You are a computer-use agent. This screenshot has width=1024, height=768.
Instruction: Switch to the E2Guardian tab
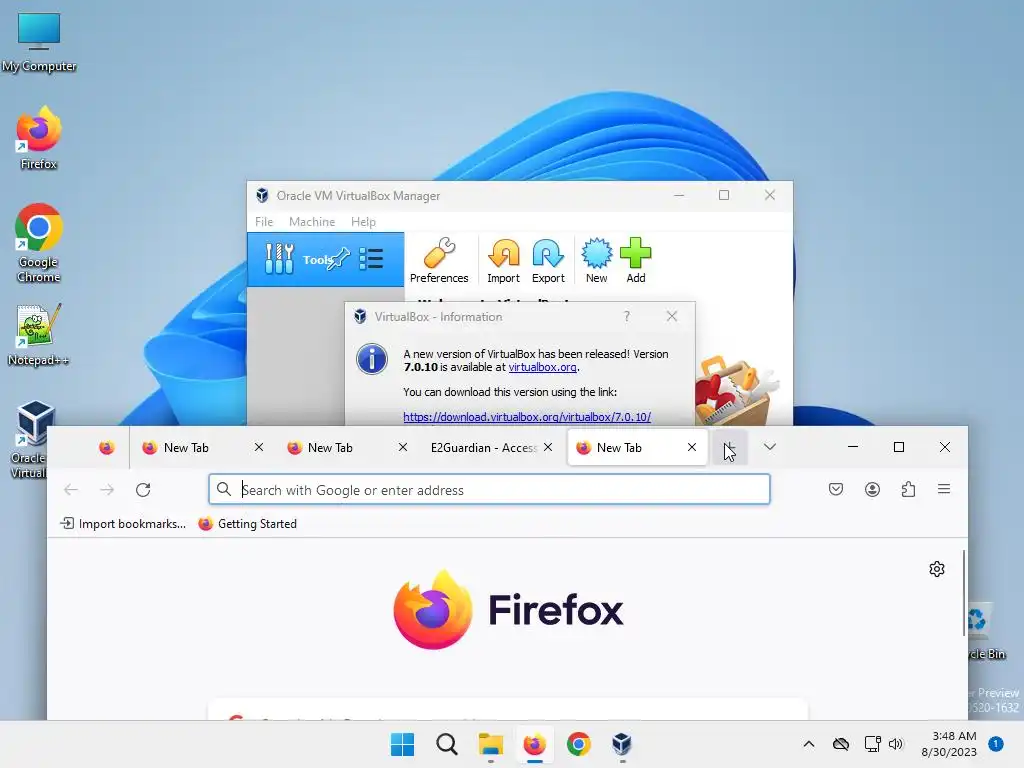click(x=483, y=447)
